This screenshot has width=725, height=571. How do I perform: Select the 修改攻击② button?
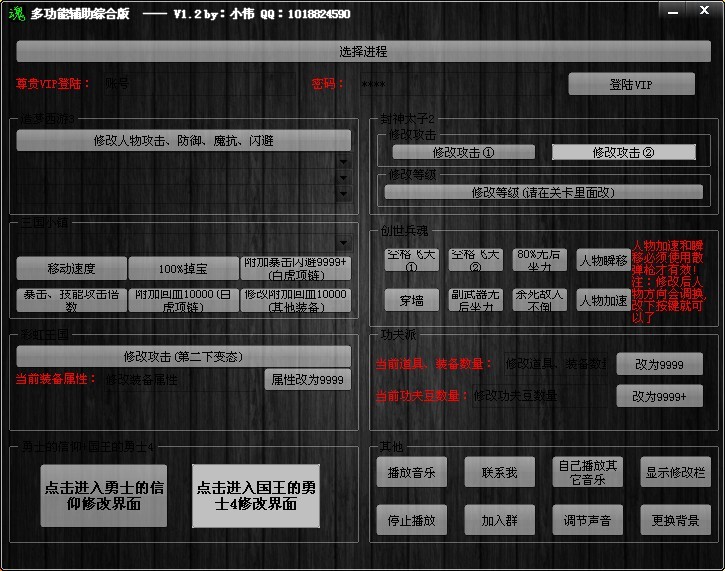[623, 152]
